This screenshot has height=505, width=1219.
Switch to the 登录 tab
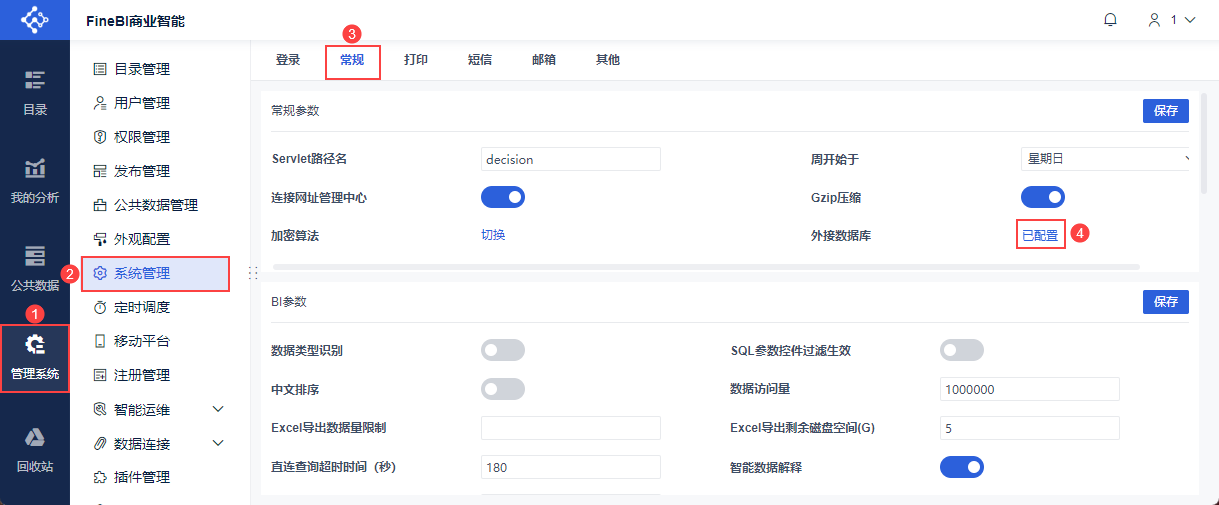[288, 60]
